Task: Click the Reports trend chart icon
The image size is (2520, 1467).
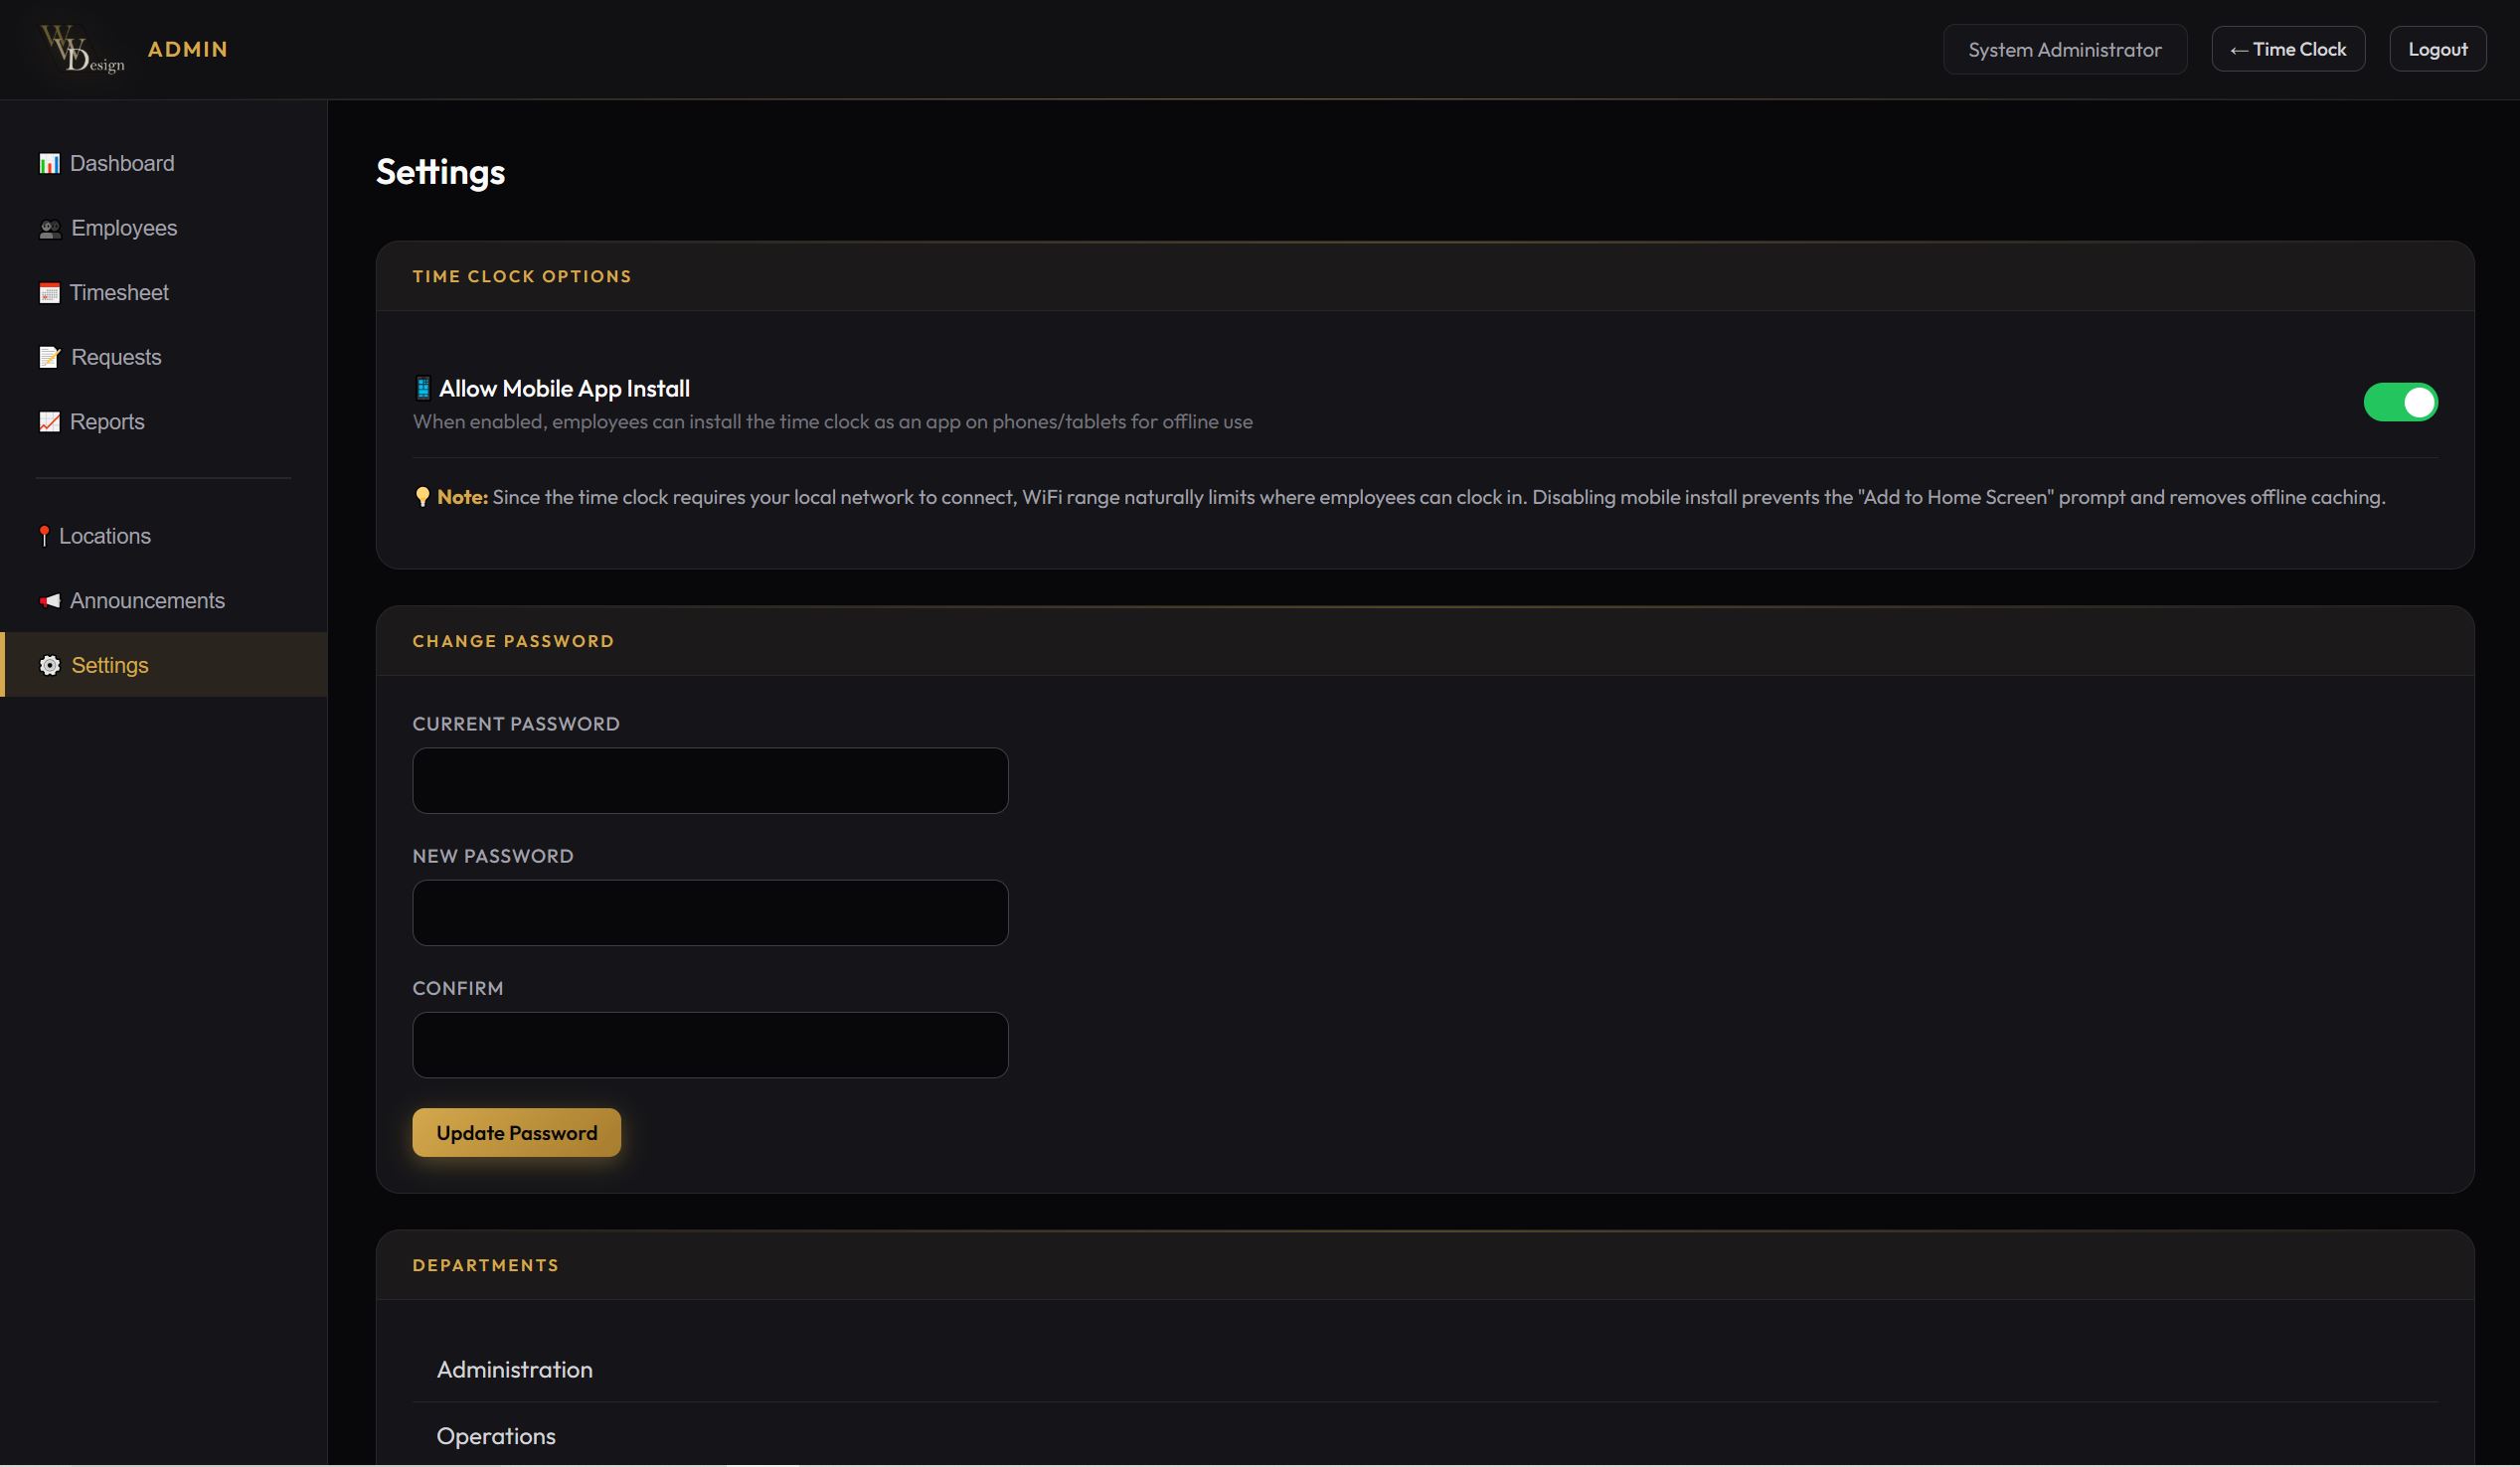Action: [49, 422]
